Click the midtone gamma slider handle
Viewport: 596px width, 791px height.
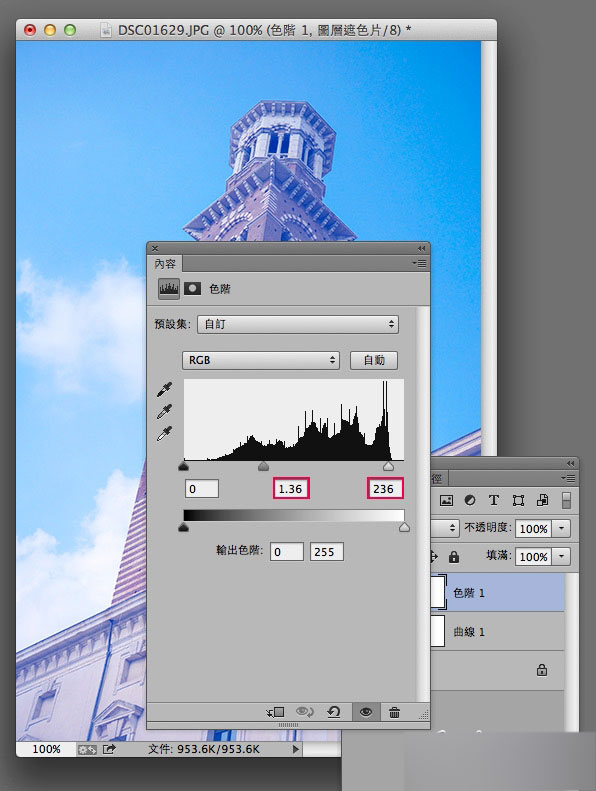263,466
